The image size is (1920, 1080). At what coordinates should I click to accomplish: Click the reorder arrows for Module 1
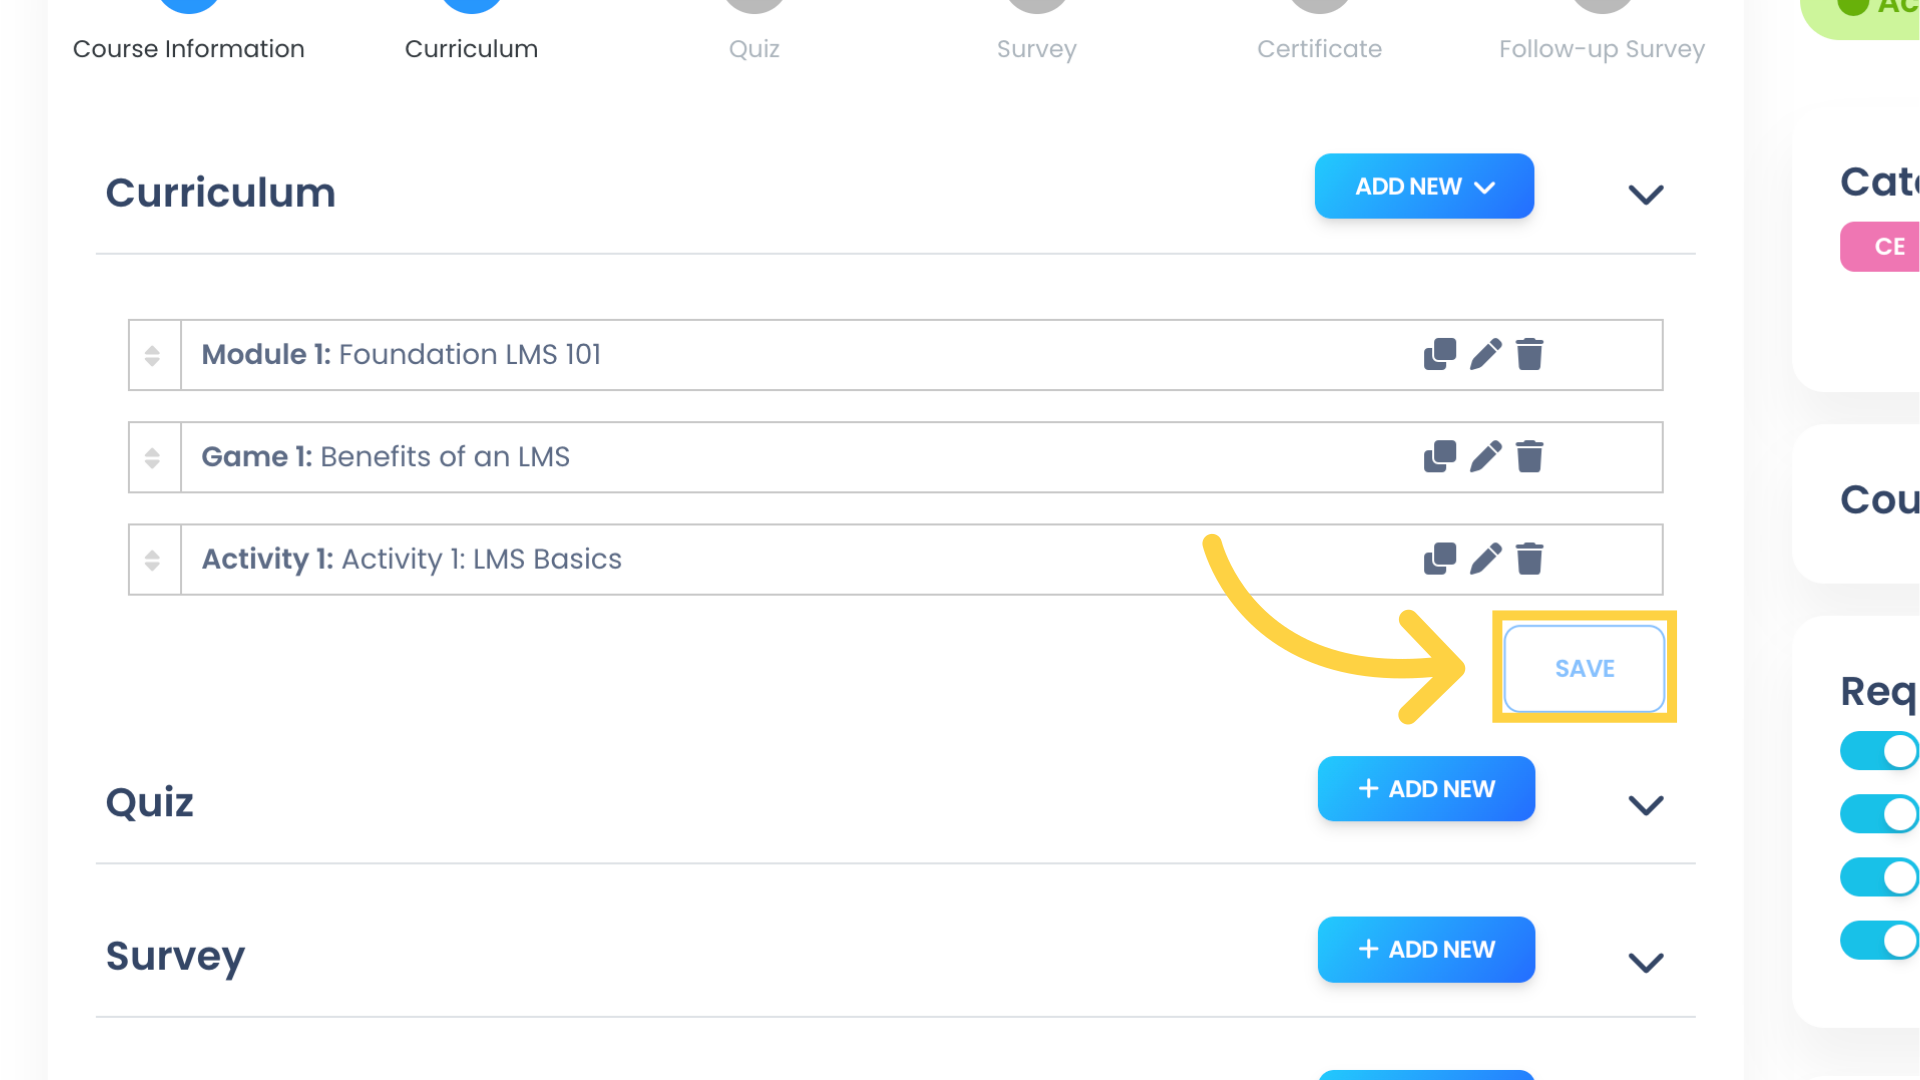pos(153,355)
